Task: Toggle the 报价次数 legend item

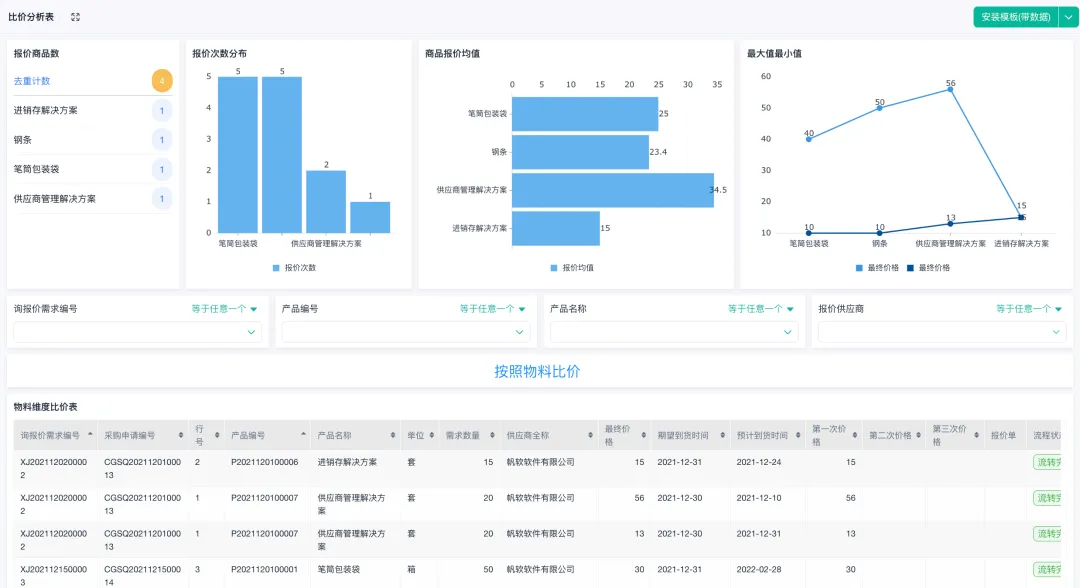Action: [295, 268]
